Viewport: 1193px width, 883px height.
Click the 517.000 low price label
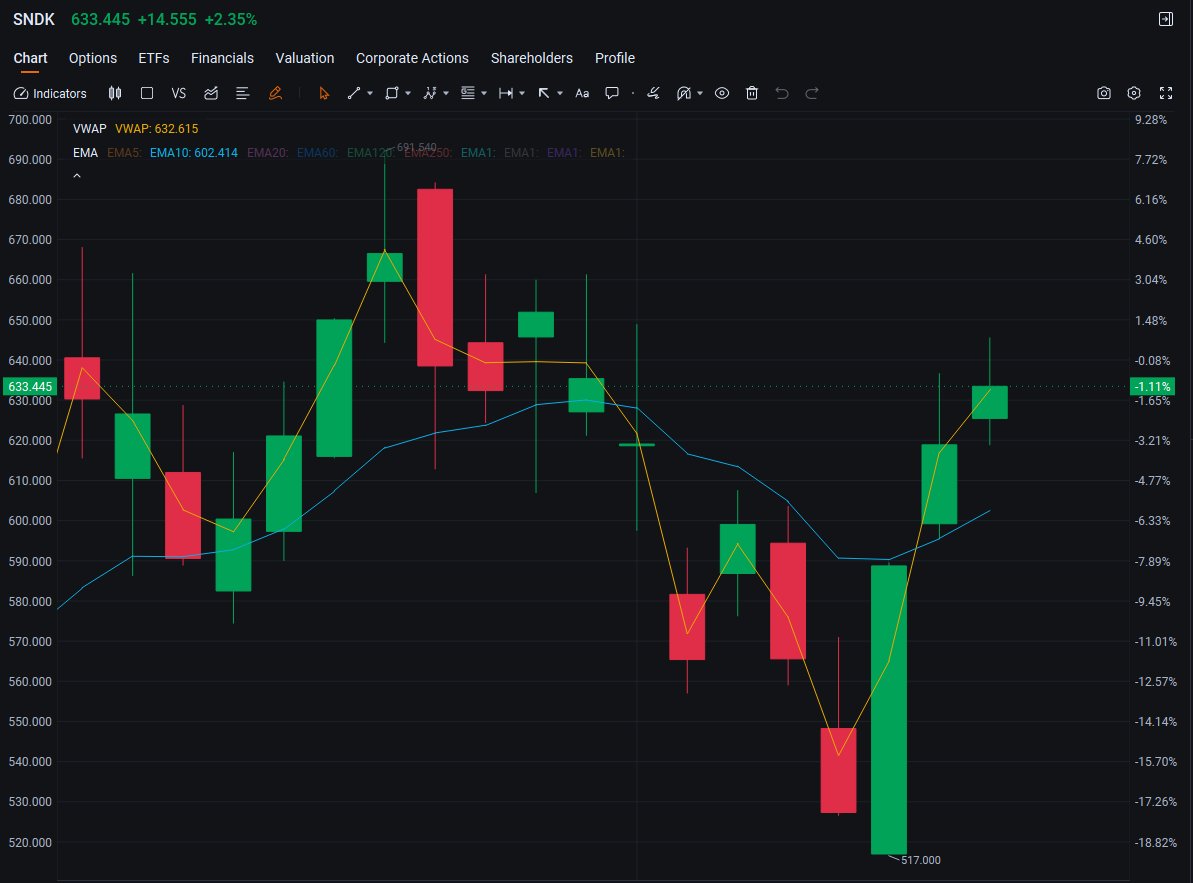(921, 860)
